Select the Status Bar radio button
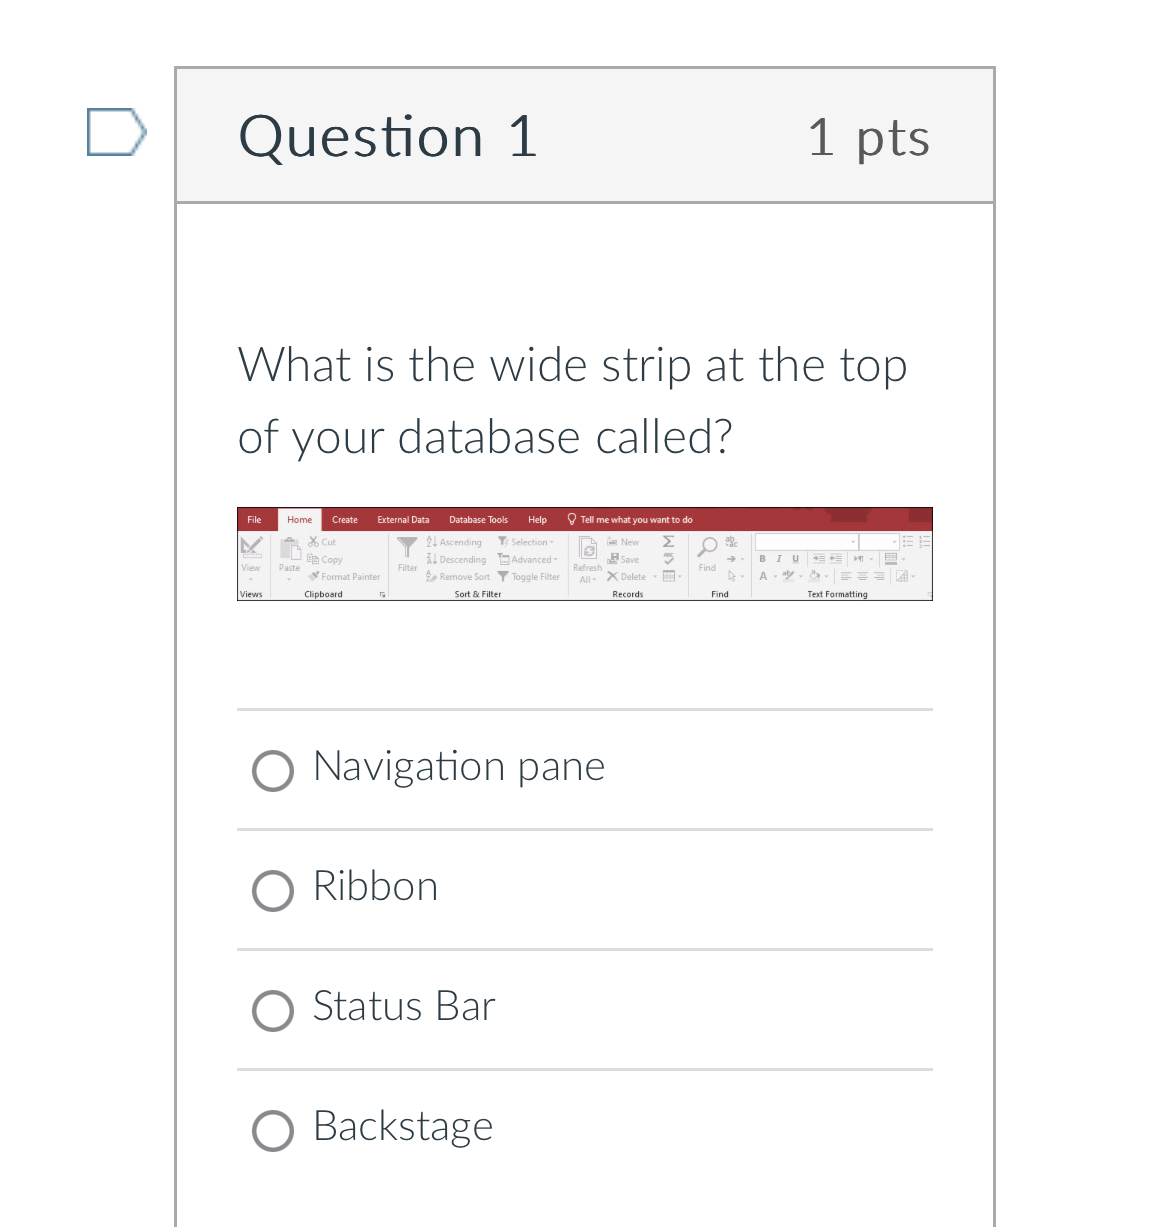 [273, 1011]
